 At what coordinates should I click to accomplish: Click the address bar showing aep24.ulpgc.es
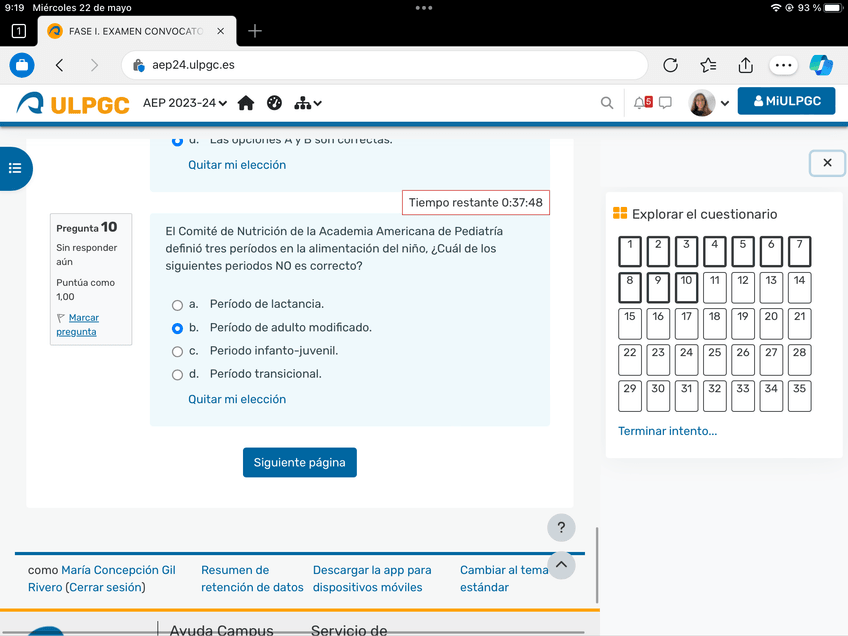[385, 65]
